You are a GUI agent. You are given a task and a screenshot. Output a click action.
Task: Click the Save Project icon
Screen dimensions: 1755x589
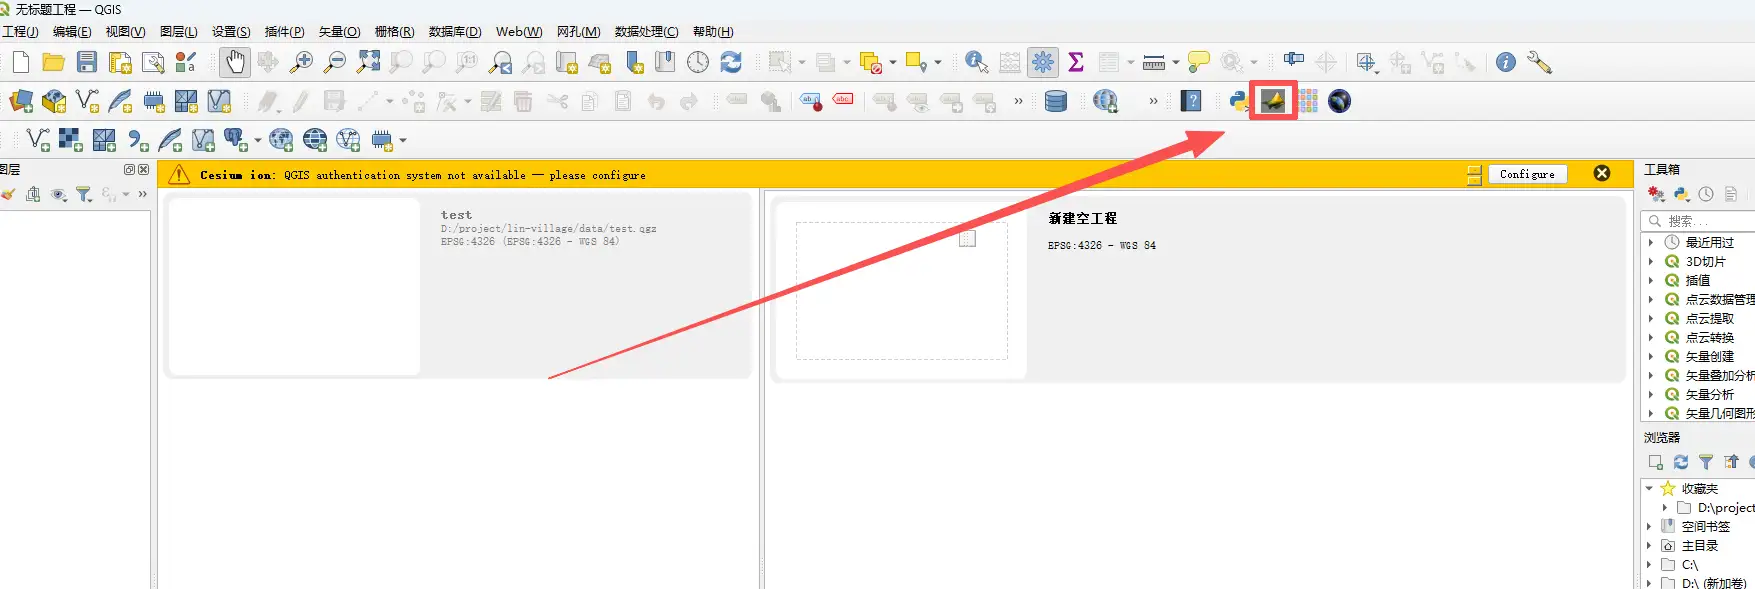click(87, 63)
